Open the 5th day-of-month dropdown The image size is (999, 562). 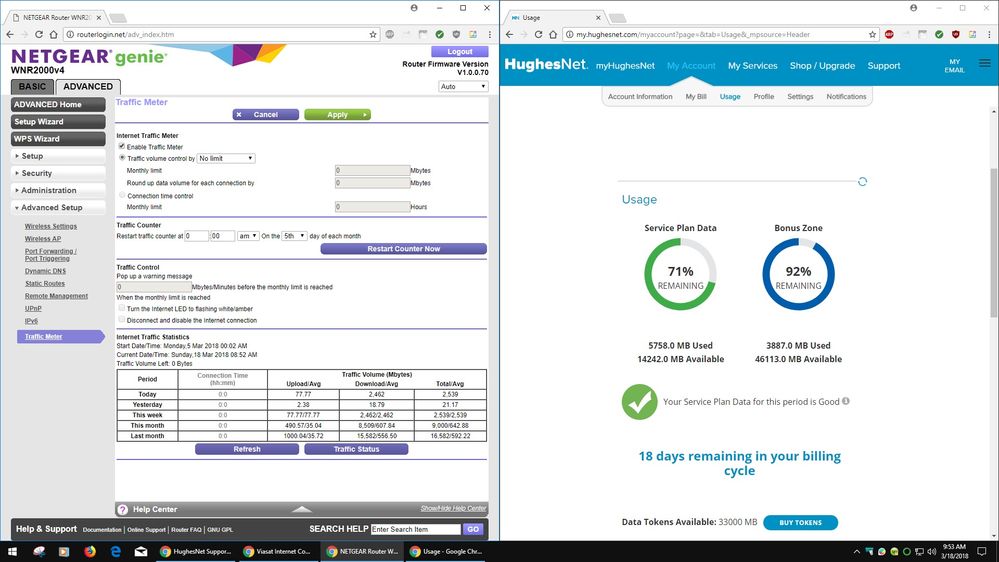click(x=294, y=236)
